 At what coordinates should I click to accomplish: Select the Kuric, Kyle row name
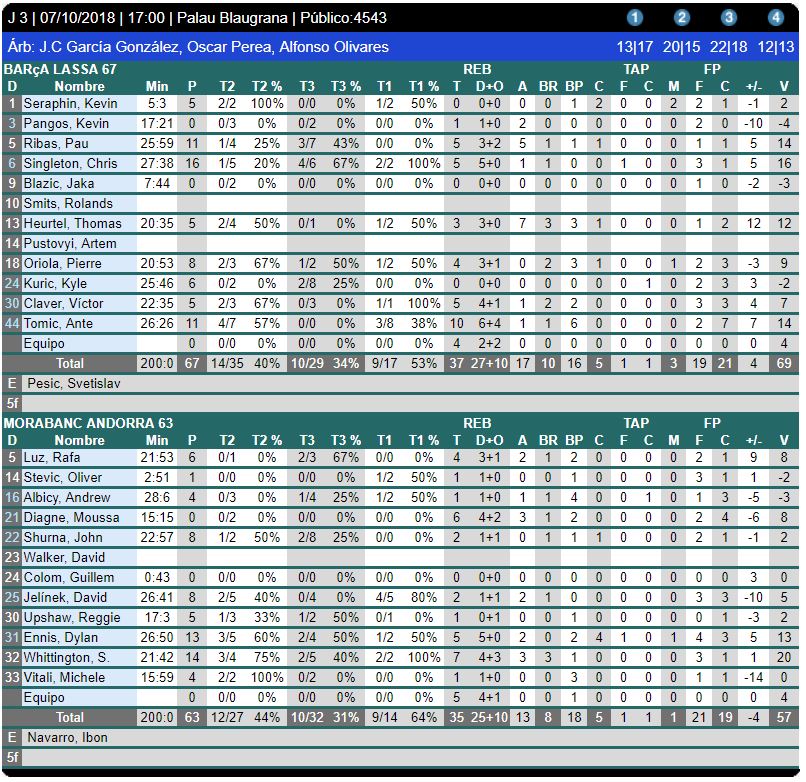55,284
